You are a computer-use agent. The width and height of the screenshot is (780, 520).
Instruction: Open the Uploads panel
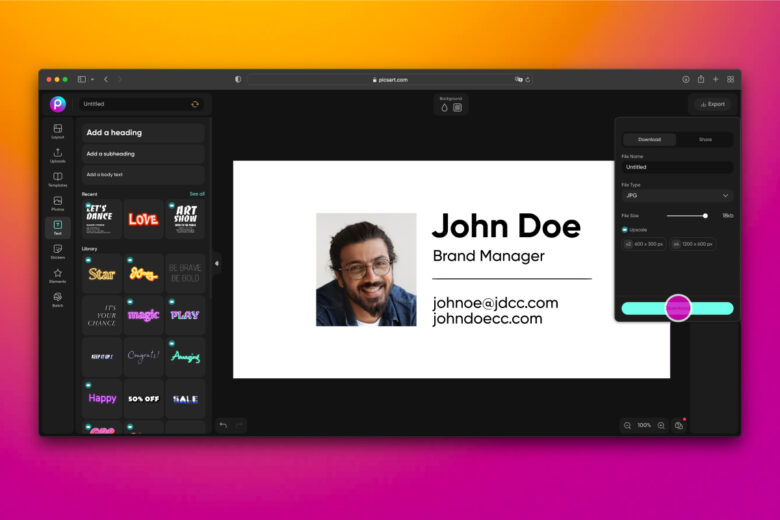click(58, 155)
